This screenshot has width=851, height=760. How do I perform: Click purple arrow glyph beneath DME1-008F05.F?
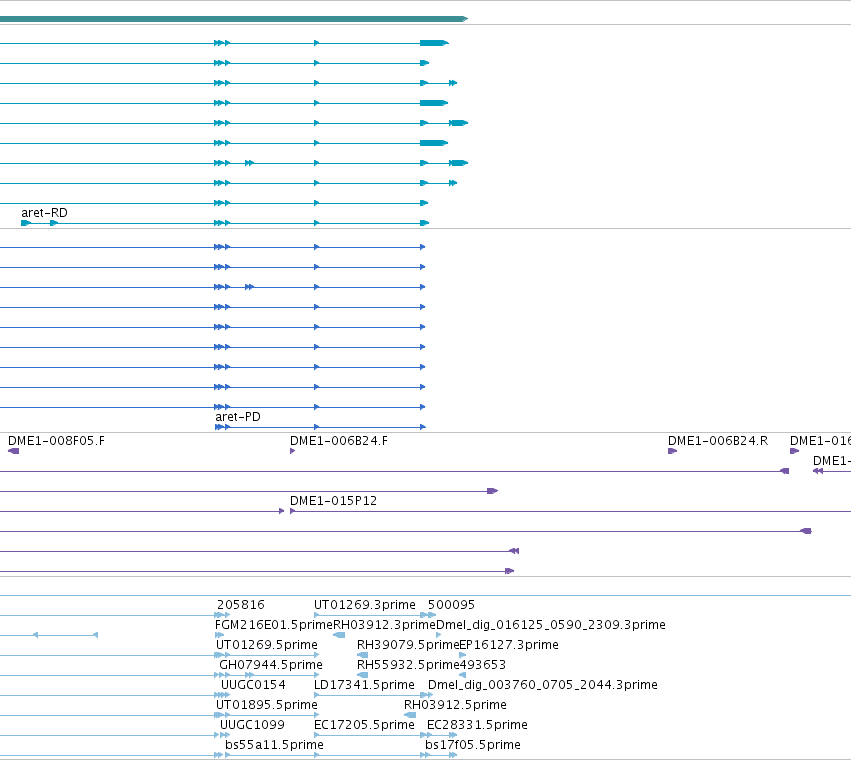pyautogui.click(x=14, y=451)
